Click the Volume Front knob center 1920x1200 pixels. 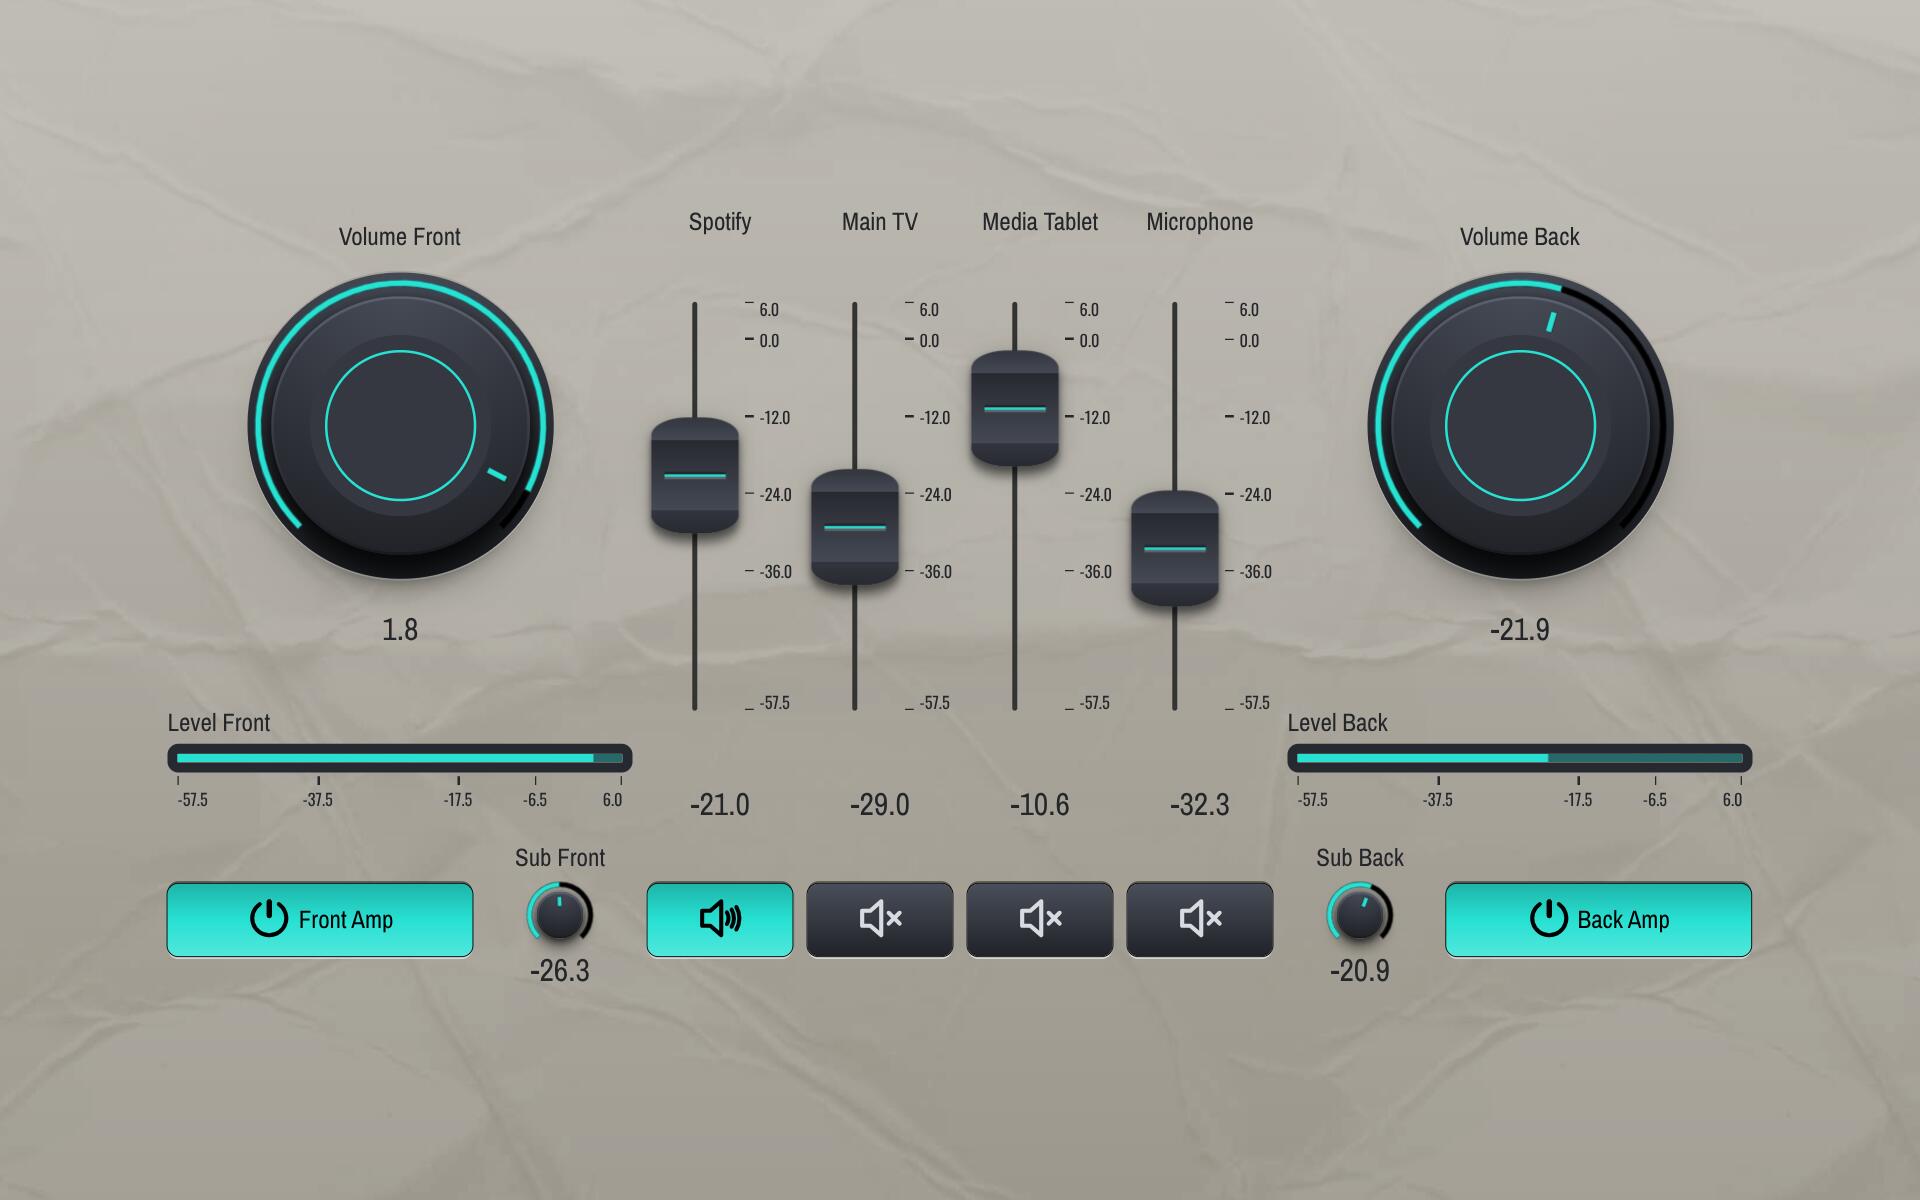coord(400,426)
